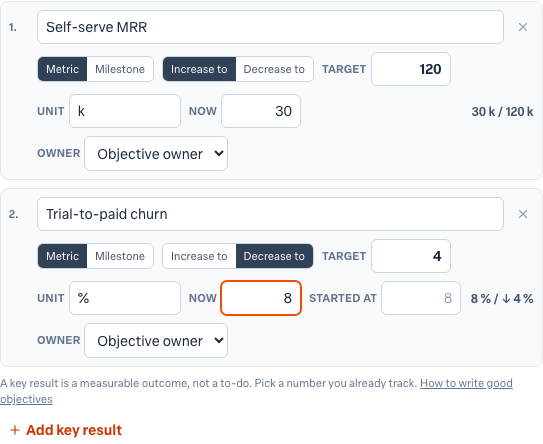Open Owner dropdown for Self-serve MRR
Image resolution: width=543 pixels, height=444 pixels.
pyautogui.click(x=156, y=153)
